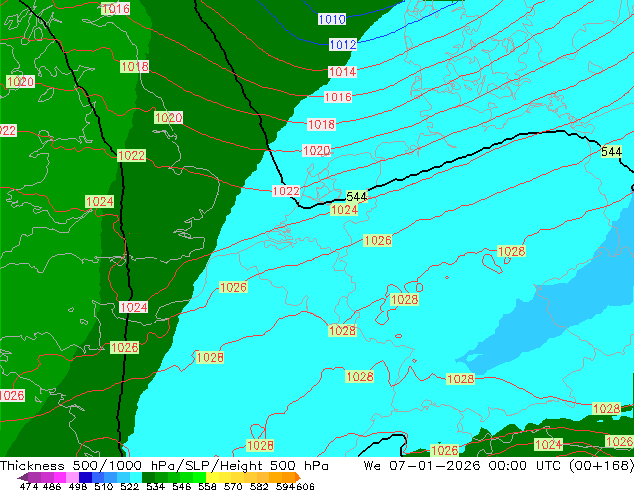634x490 pixels.
Task: Select the red 1014 isobar label
Action: (342, 72)
